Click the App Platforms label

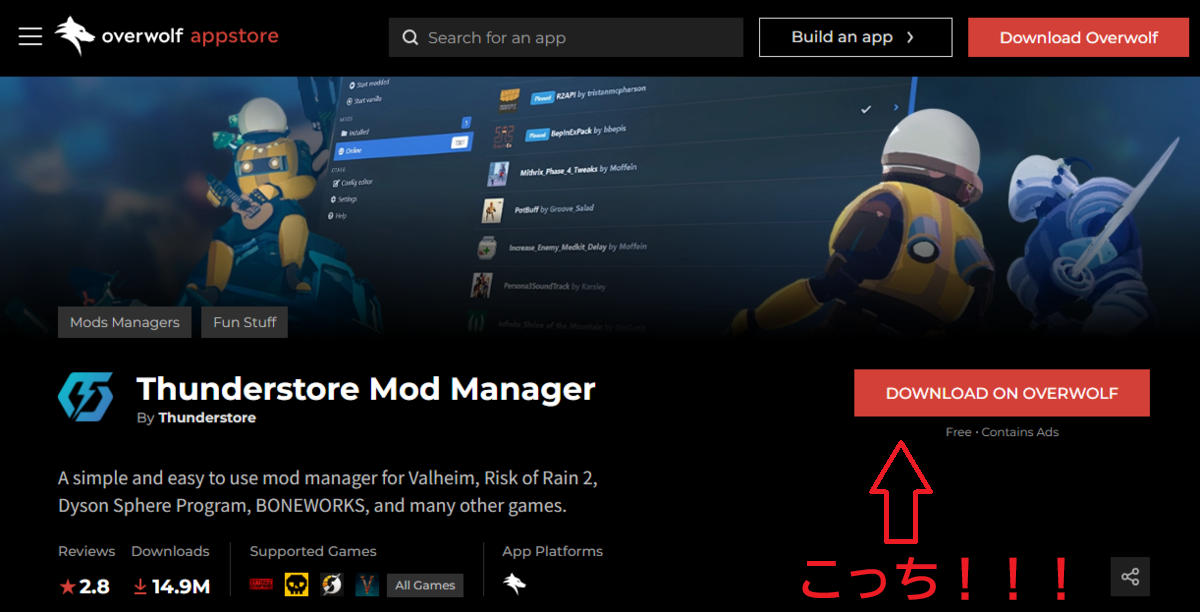(553, 551)
